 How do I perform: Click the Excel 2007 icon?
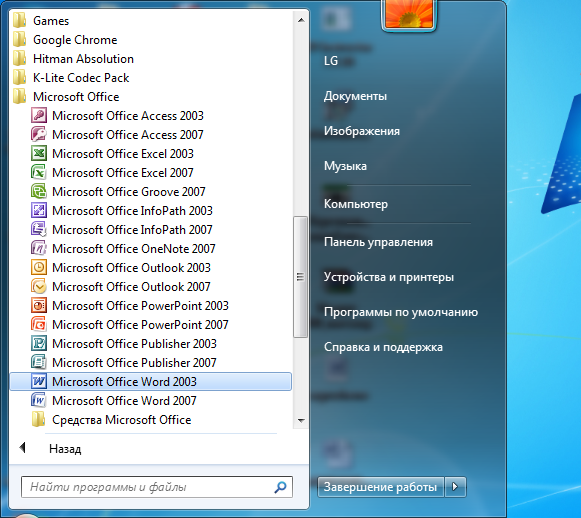(x=39, y=173)
